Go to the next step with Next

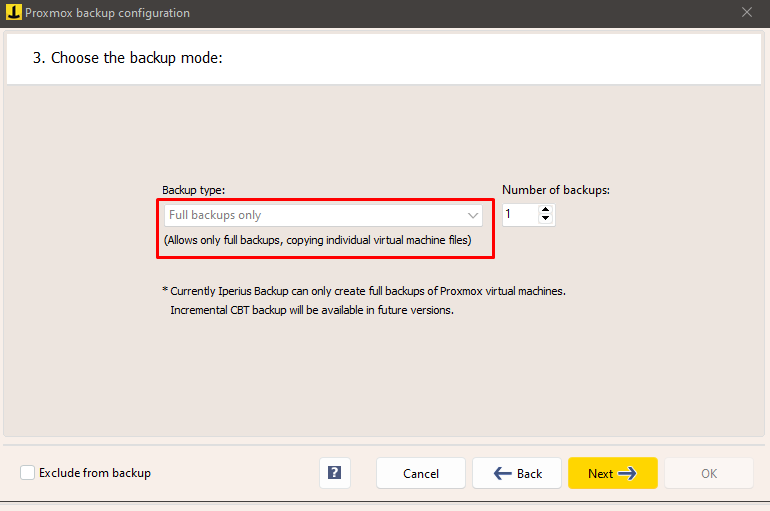[x=612, y=473]
